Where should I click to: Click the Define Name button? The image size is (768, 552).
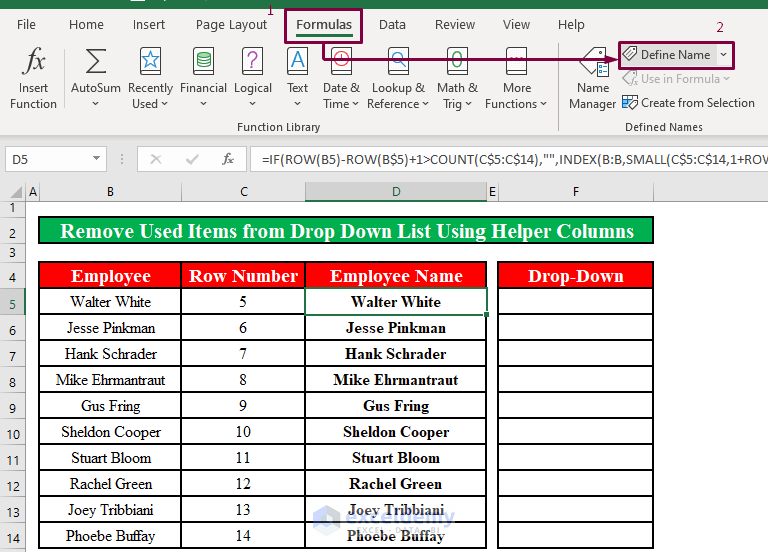(667, 54)
